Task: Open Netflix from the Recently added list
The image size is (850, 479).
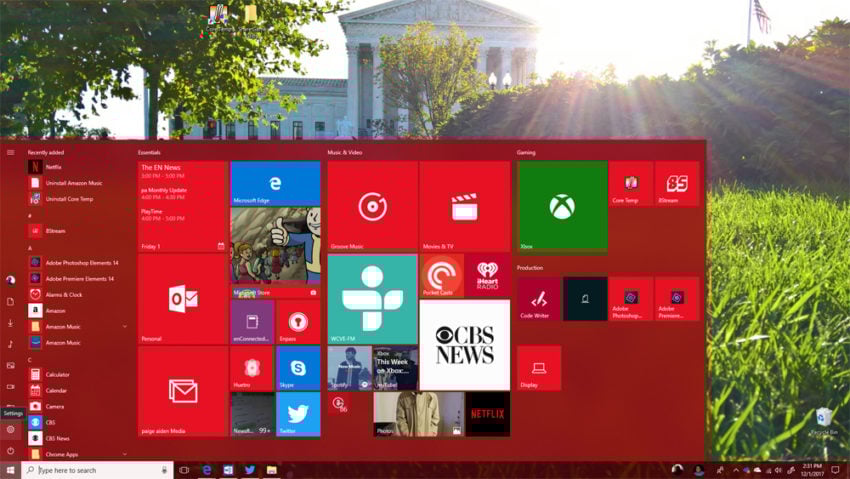Action: click(x=79, y=167)
